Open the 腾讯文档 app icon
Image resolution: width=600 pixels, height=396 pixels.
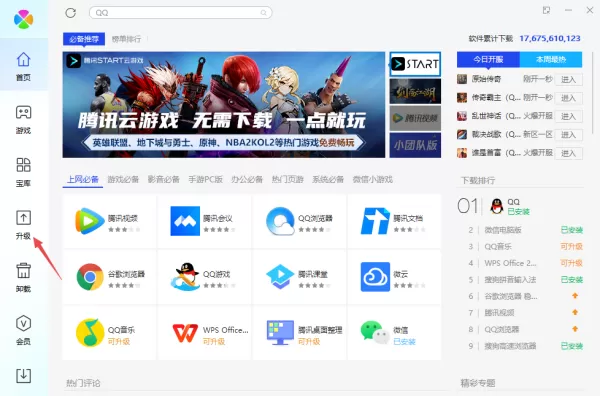pos(375,221)
